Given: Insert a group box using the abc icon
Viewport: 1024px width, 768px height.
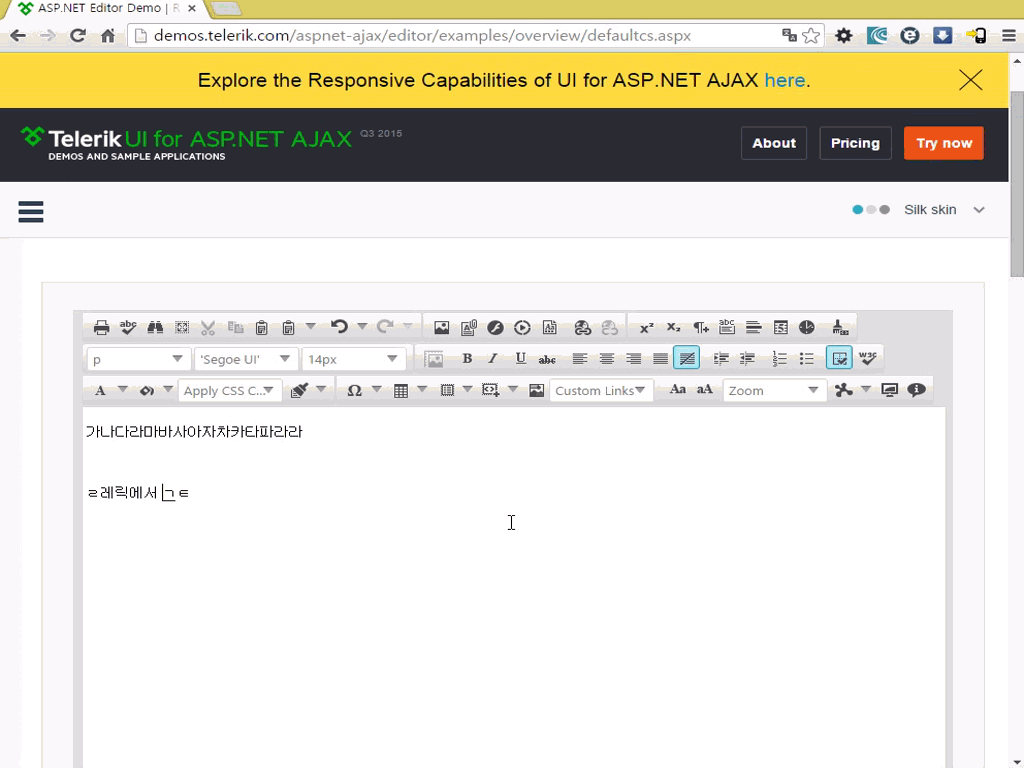Looking at the screenshot, I should pos(727,327).
